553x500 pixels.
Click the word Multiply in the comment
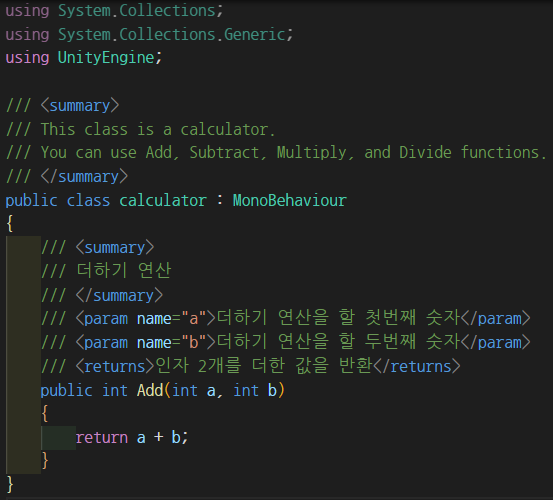click(312, 153)
